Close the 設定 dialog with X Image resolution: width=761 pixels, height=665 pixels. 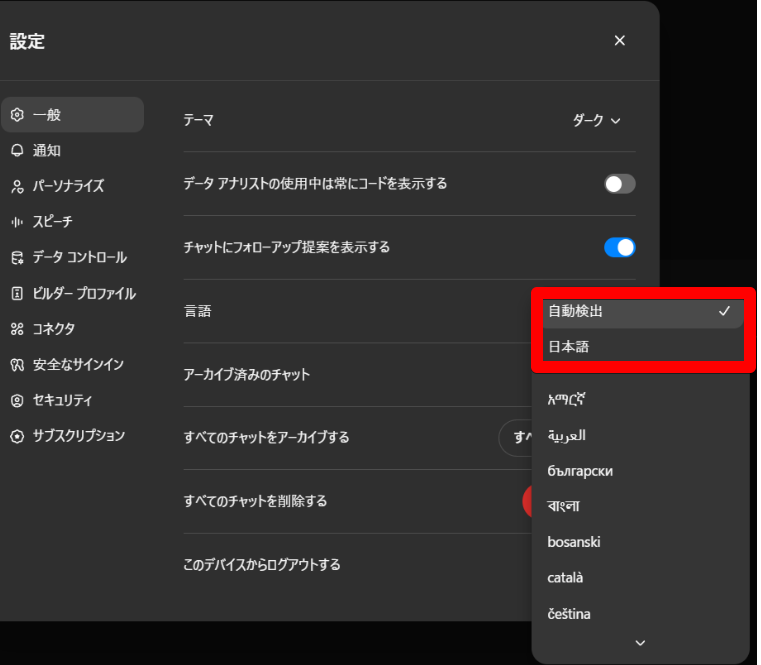tap(619, 40)
